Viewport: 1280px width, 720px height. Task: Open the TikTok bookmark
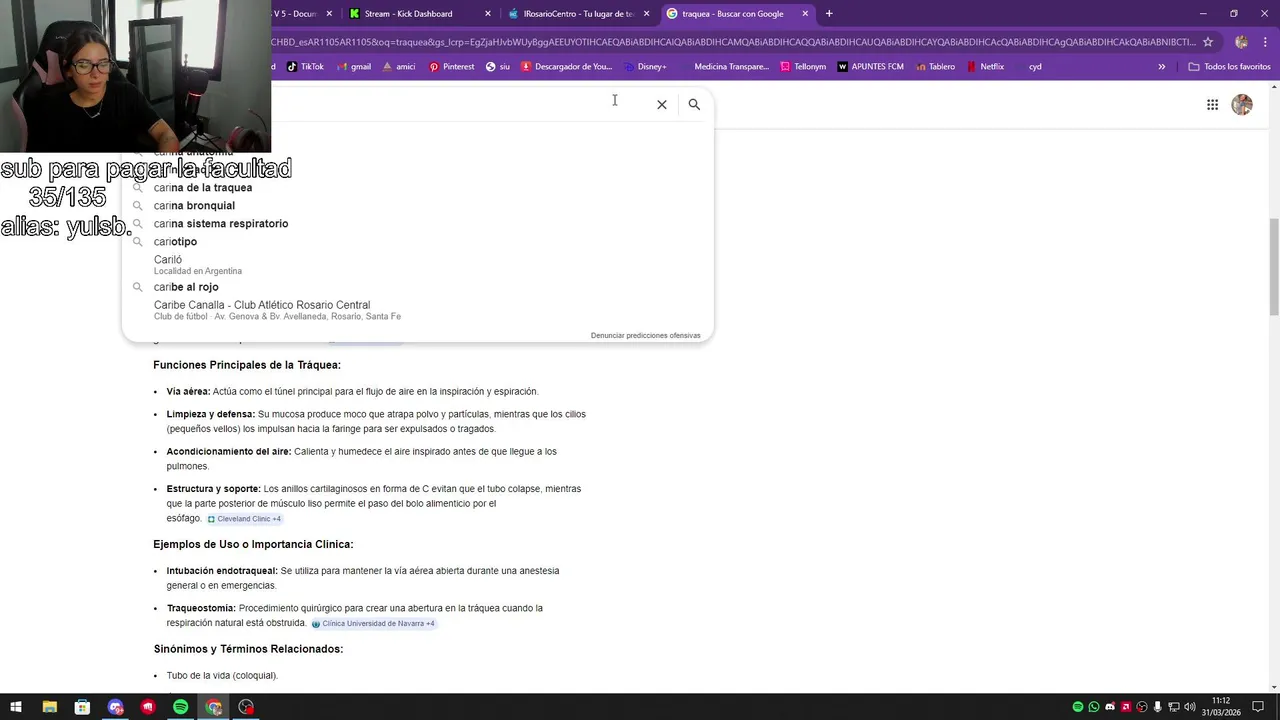305,67
